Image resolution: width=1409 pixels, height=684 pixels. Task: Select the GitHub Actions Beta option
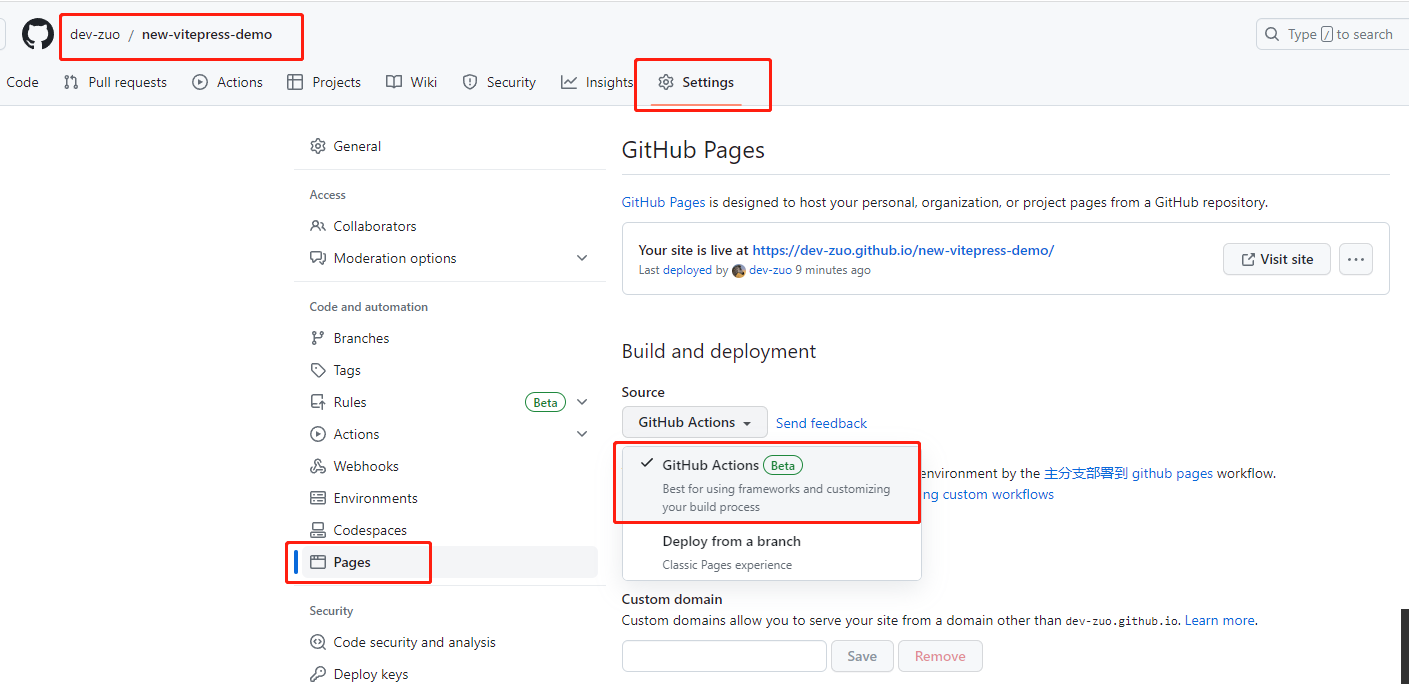[772, 484]
